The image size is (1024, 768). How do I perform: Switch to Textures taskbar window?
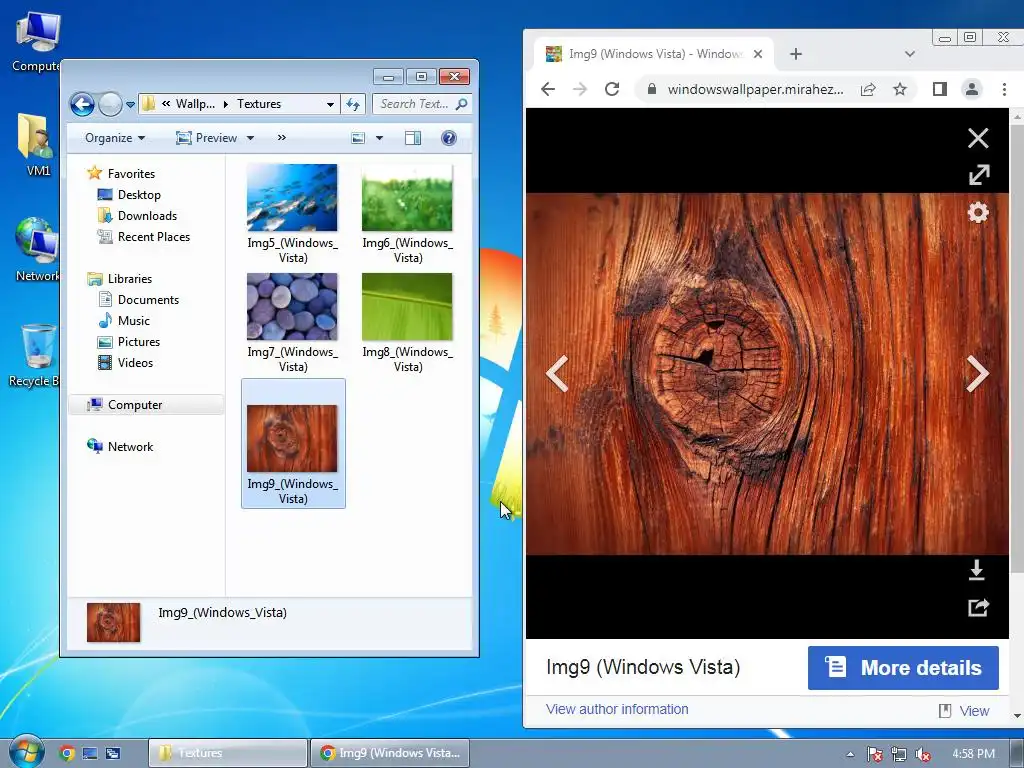pos(227,753)
